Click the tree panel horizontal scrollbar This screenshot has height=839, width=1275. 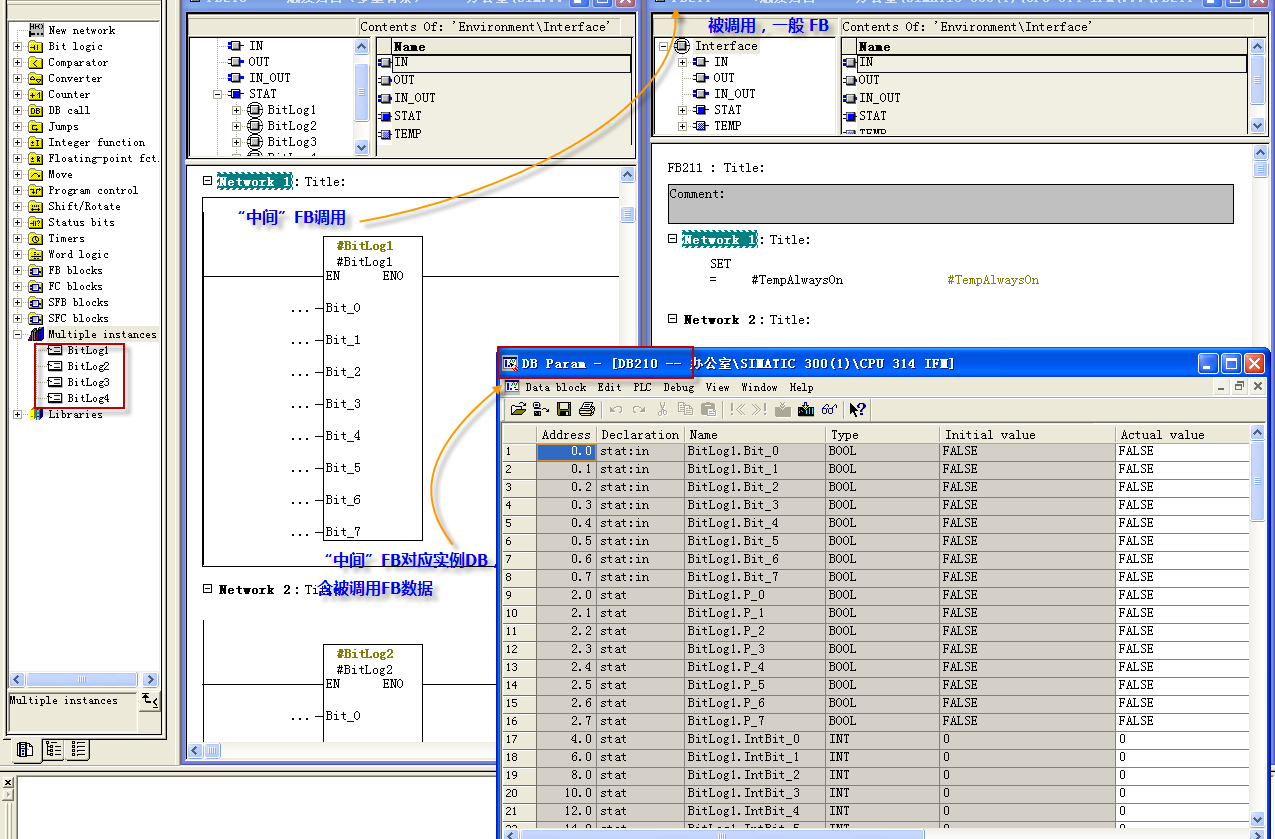(84, 680)
